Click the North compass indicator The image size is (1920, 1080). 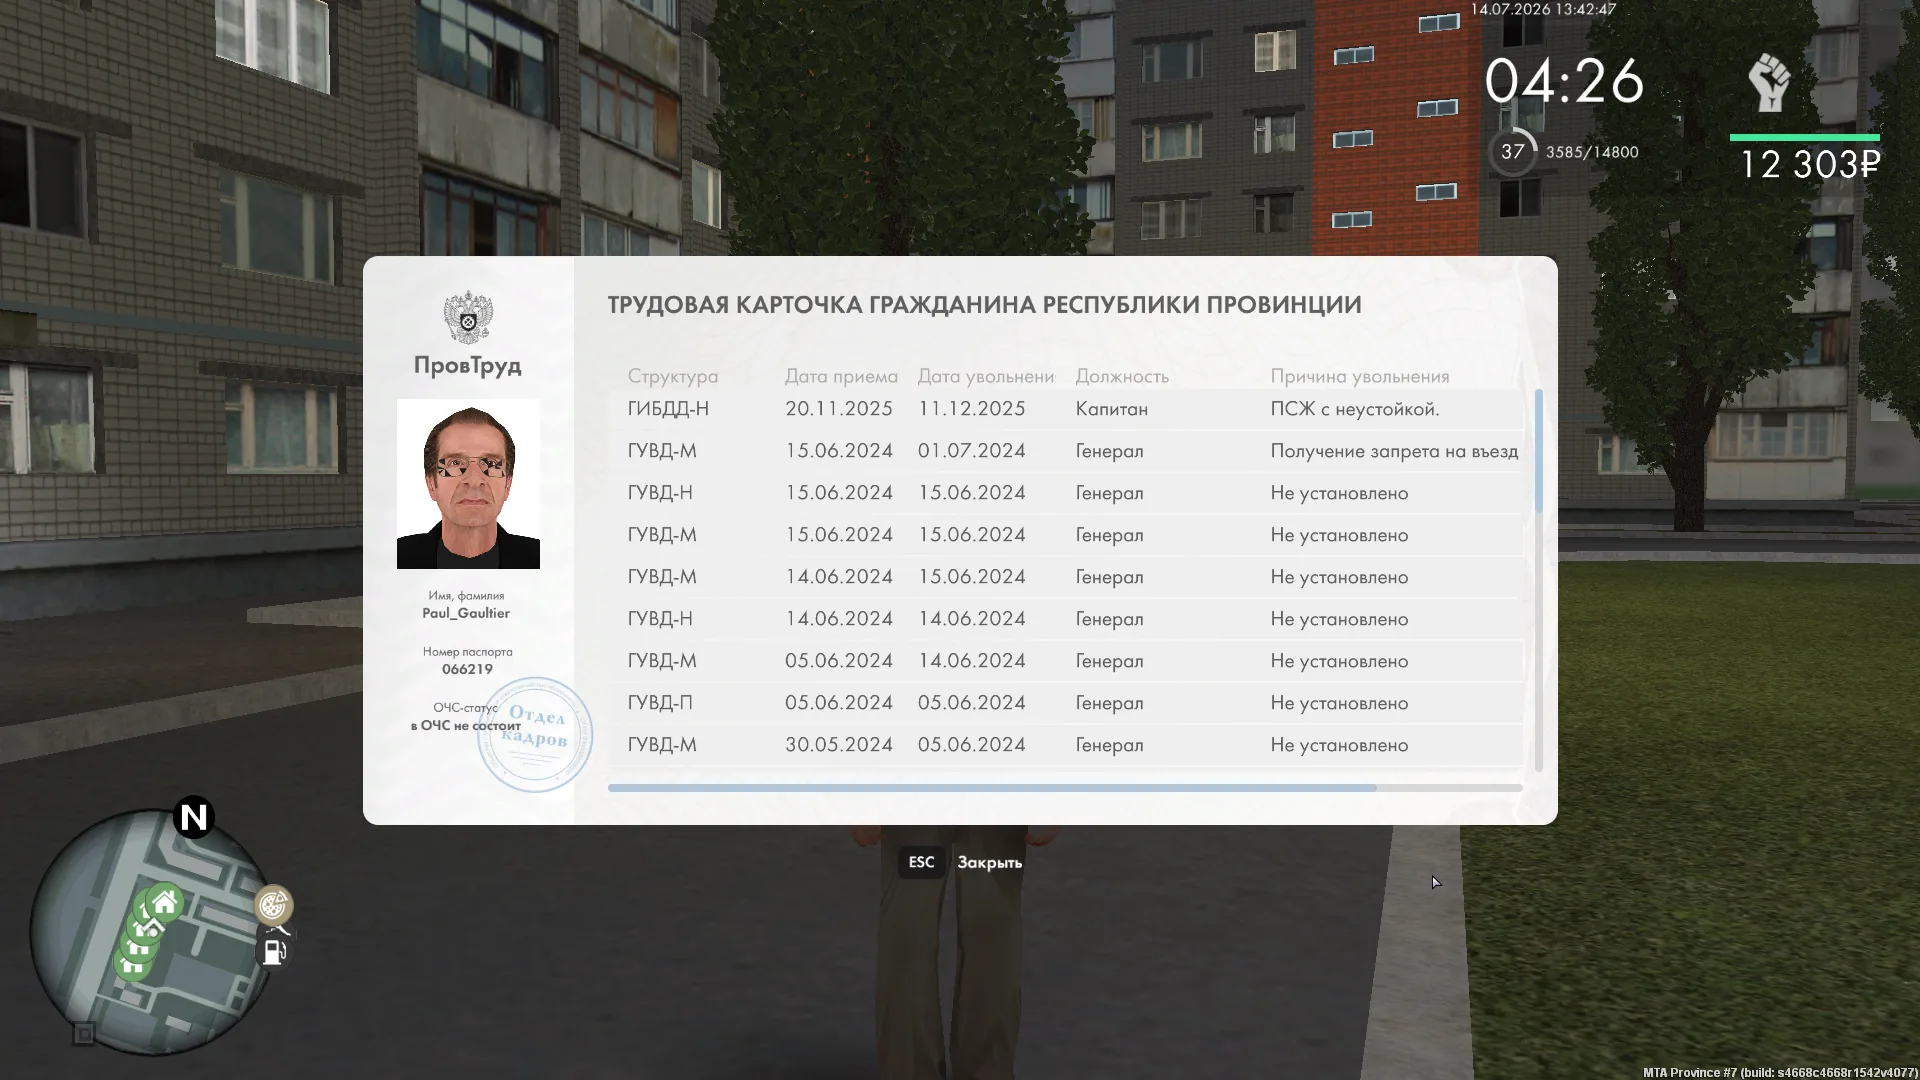coord(194,818)
